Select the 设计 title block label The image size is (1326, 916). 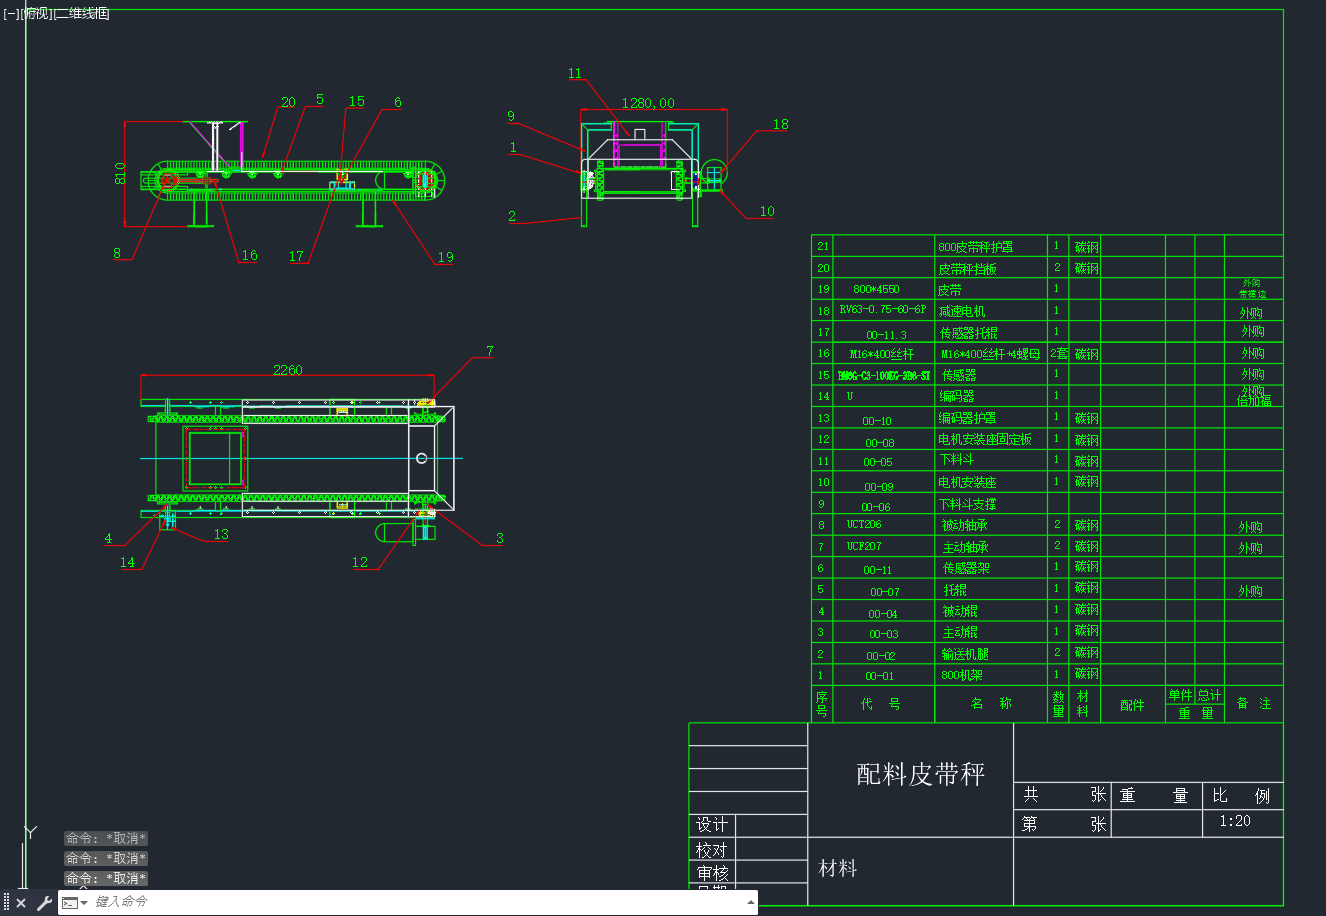tap(712, 825)
